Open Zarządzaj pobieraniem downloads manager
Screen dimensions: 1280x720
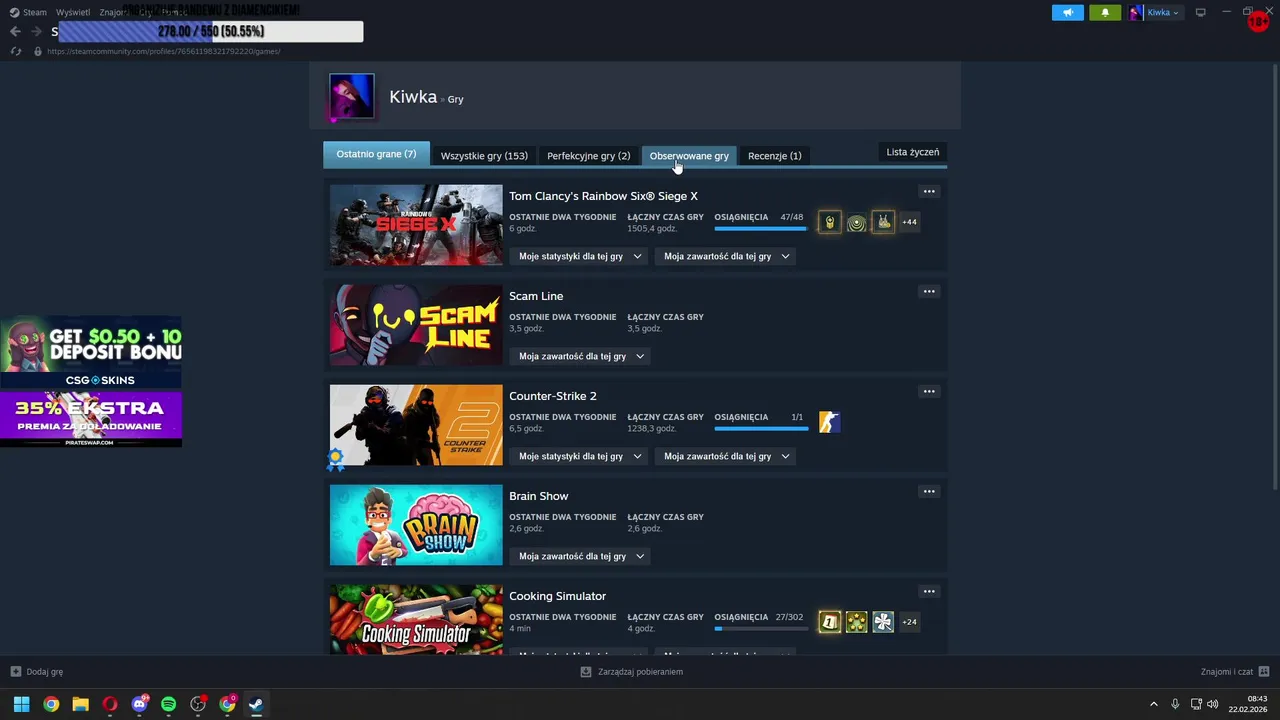pyautogui.click(x=631, y=672)
